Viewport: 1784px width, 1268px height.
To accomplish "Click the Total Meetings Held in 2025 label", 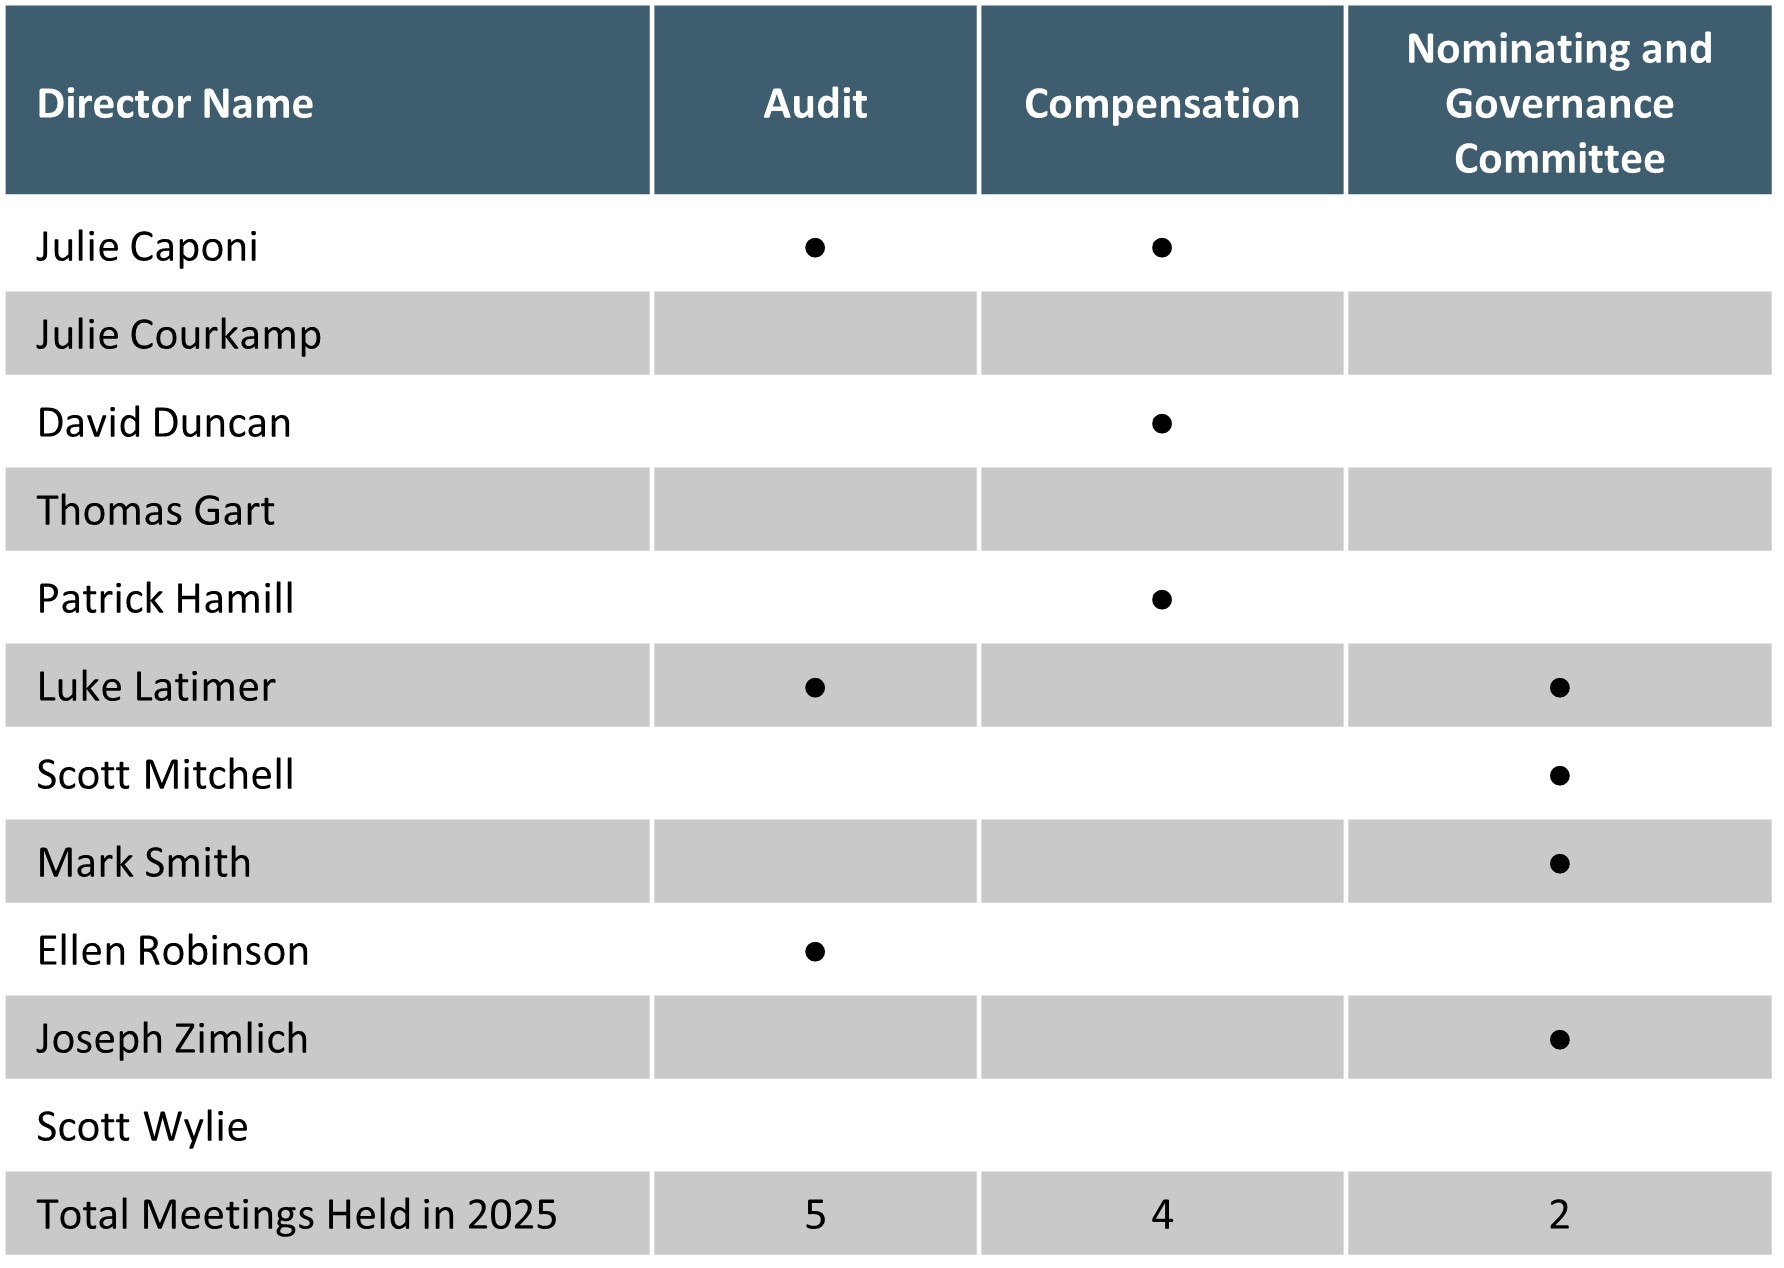I will point(296,1214).
